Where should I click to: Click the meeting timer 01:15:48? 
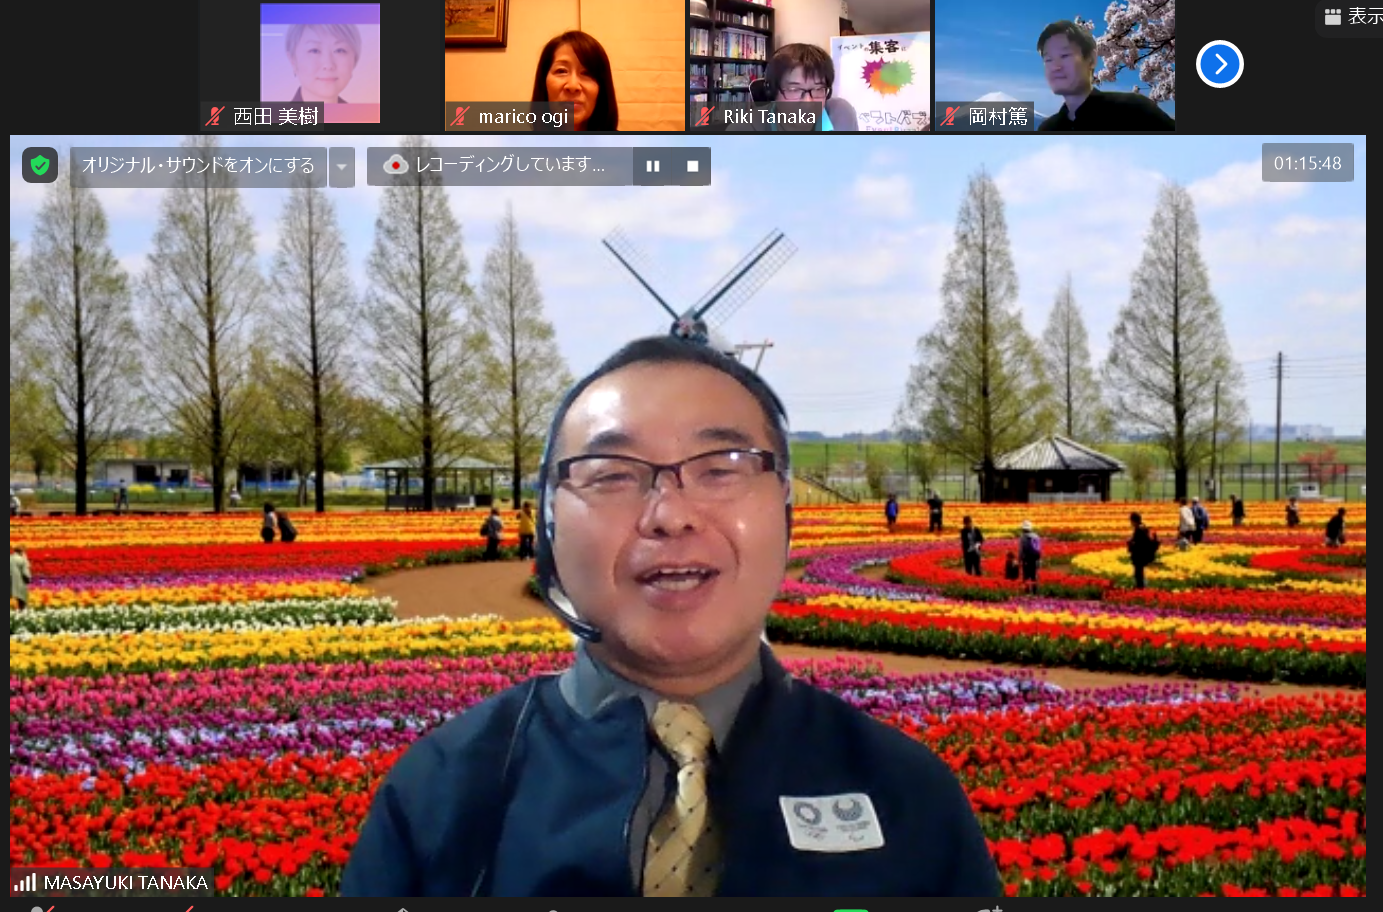pos(1307,163)
